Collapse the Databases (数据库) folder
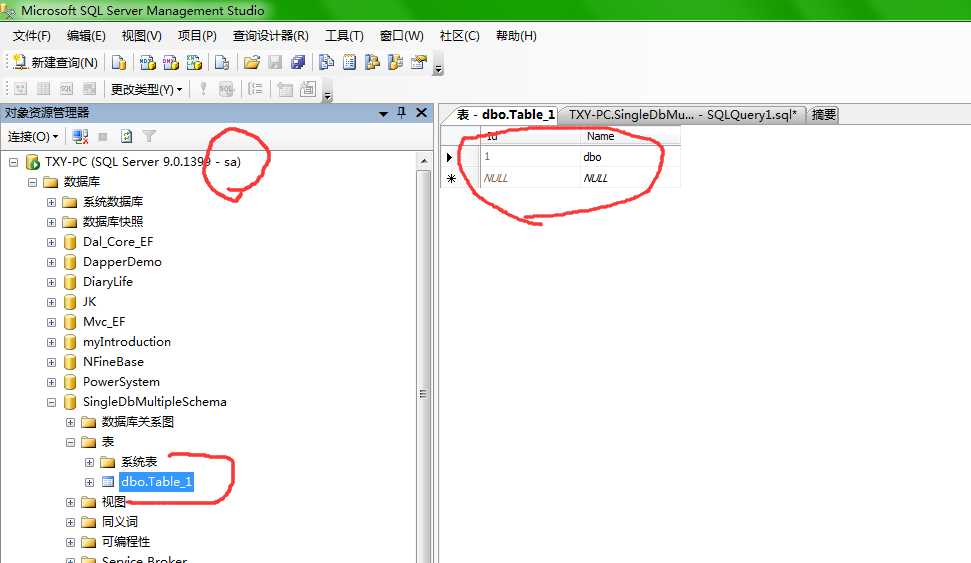 (32, 182)
